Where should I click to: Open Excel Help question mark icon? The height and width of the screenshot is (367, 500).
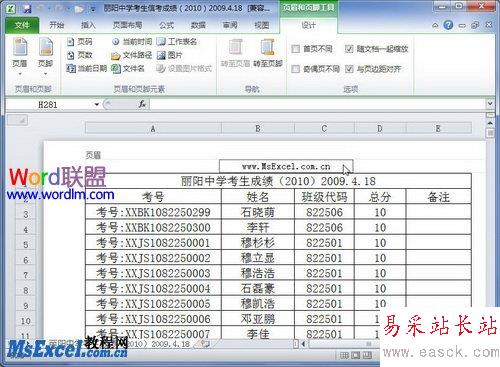tap(449, 25)
